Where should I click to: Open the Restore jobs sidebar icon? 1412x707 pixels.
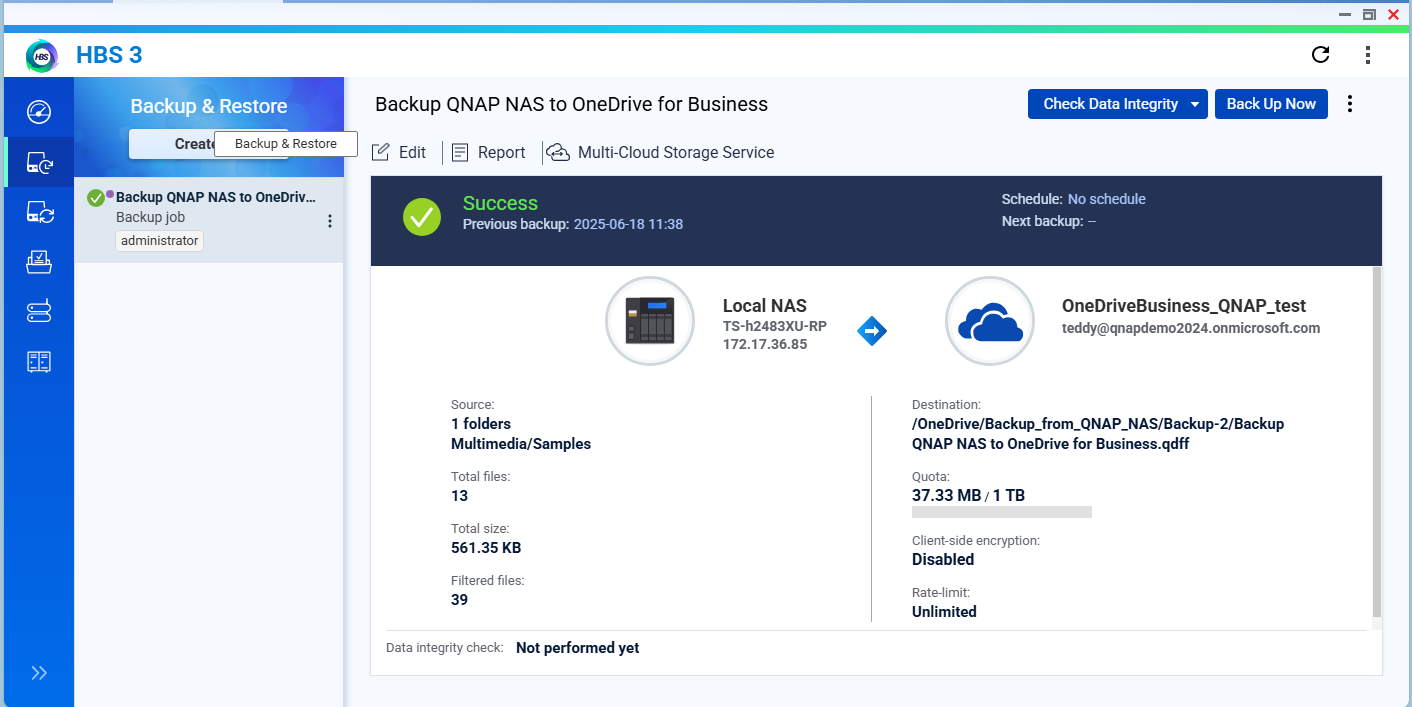[x=39, y=262]
